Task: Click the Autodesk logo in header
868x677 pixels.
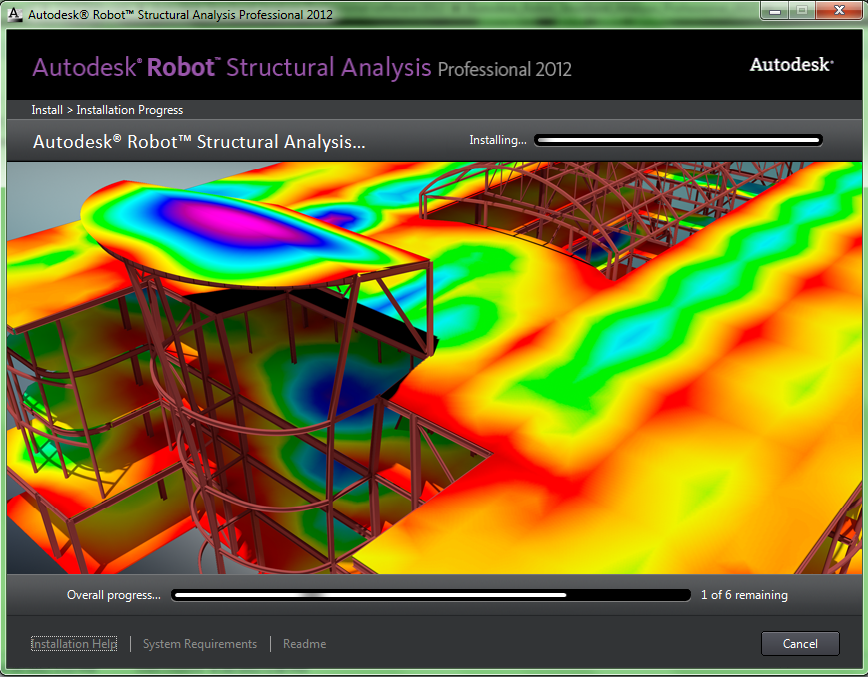Action: point(792,65)
